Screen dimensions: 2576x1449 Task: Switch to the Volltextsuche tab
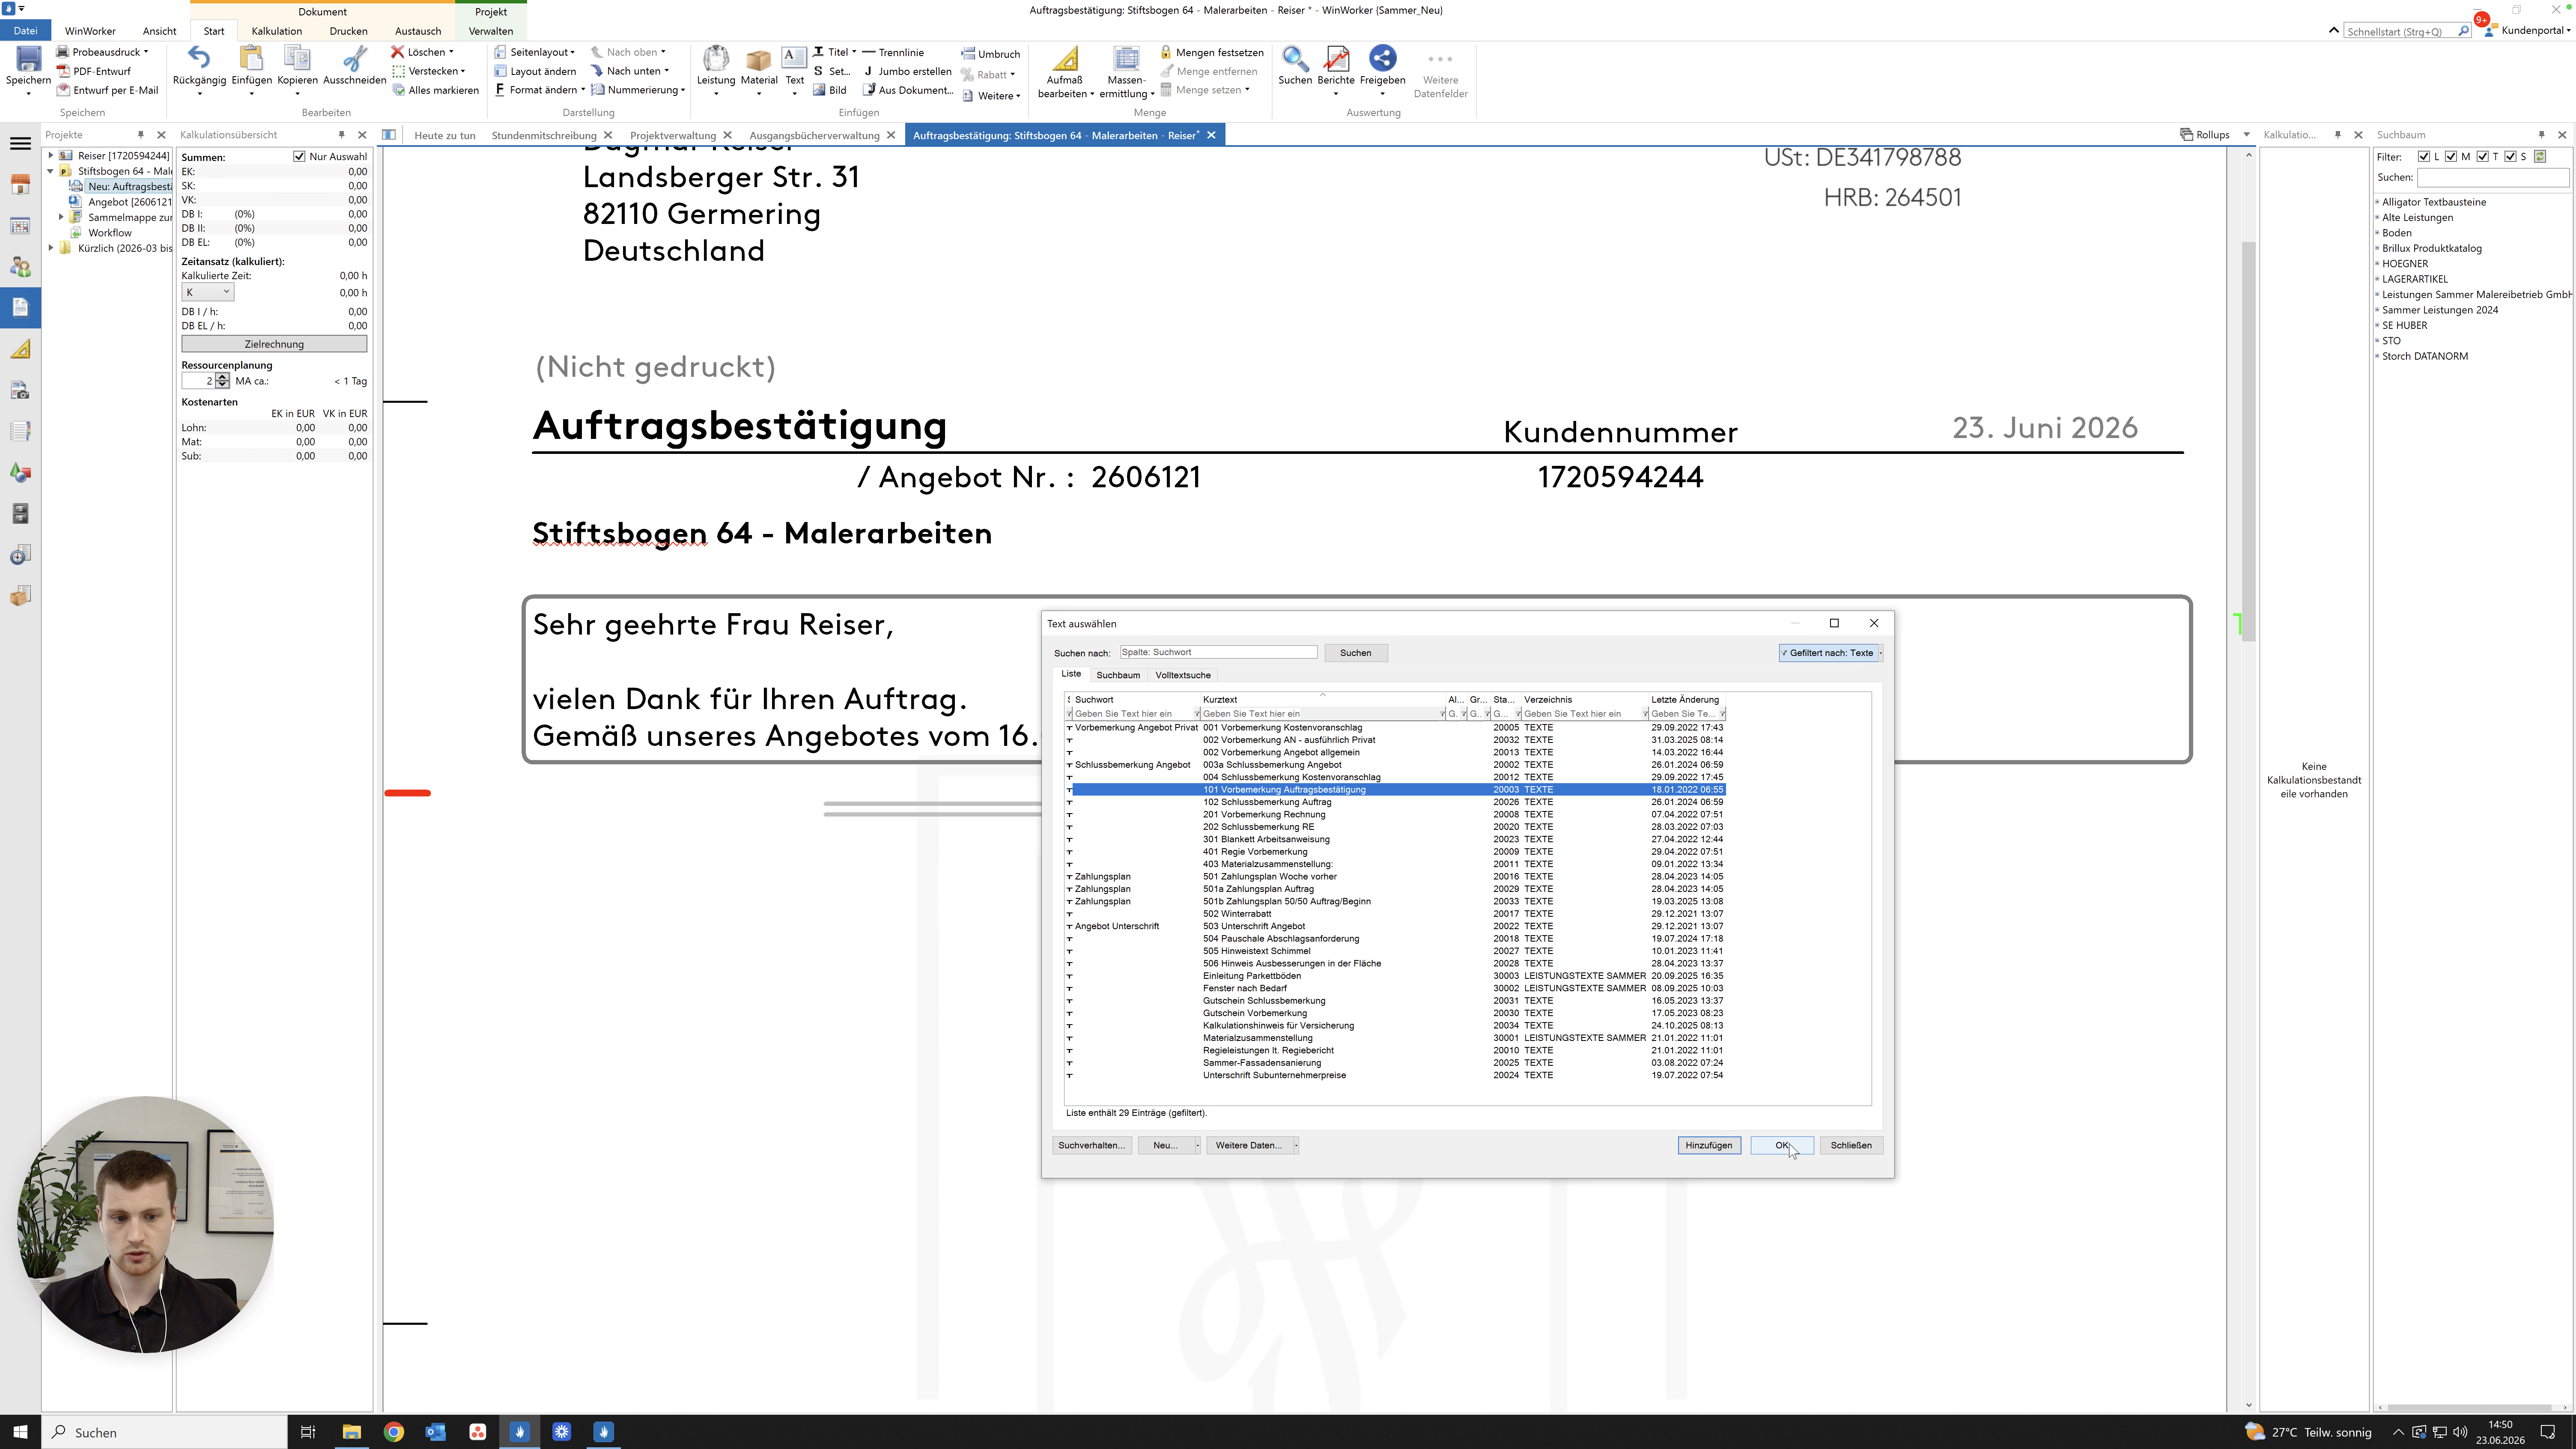[1183, 675]
